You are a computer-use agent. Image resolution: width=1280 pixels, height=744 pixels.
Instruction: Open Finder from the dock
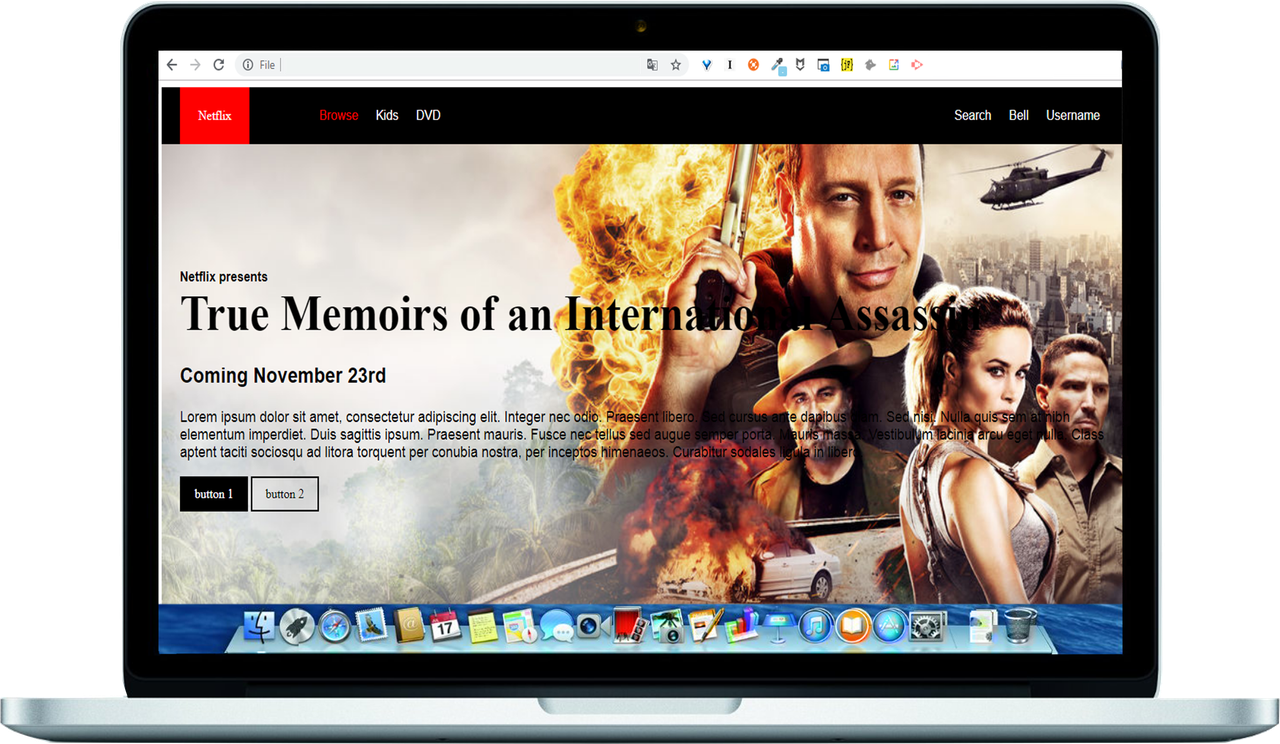(259, 626)
